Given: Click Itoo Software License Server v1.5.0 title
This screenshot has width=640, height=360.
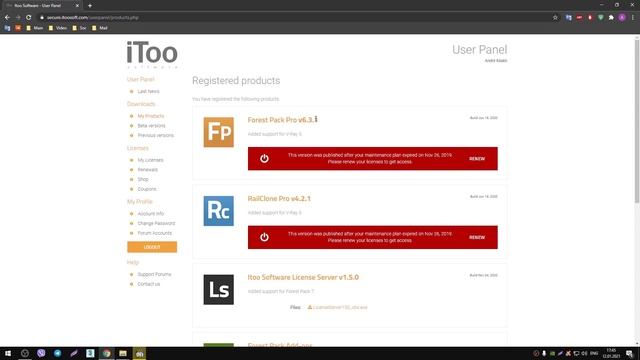Looking at the screenshot, I should tap(303, 278).
